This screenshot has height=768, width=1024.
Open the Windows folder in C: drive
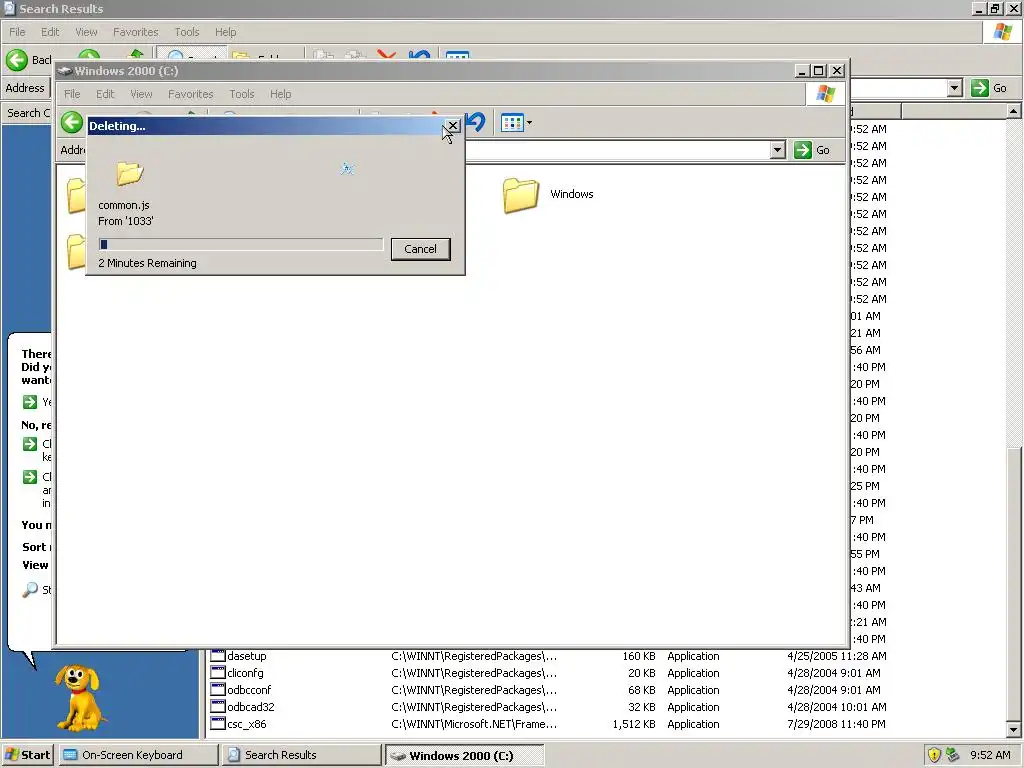520,195
